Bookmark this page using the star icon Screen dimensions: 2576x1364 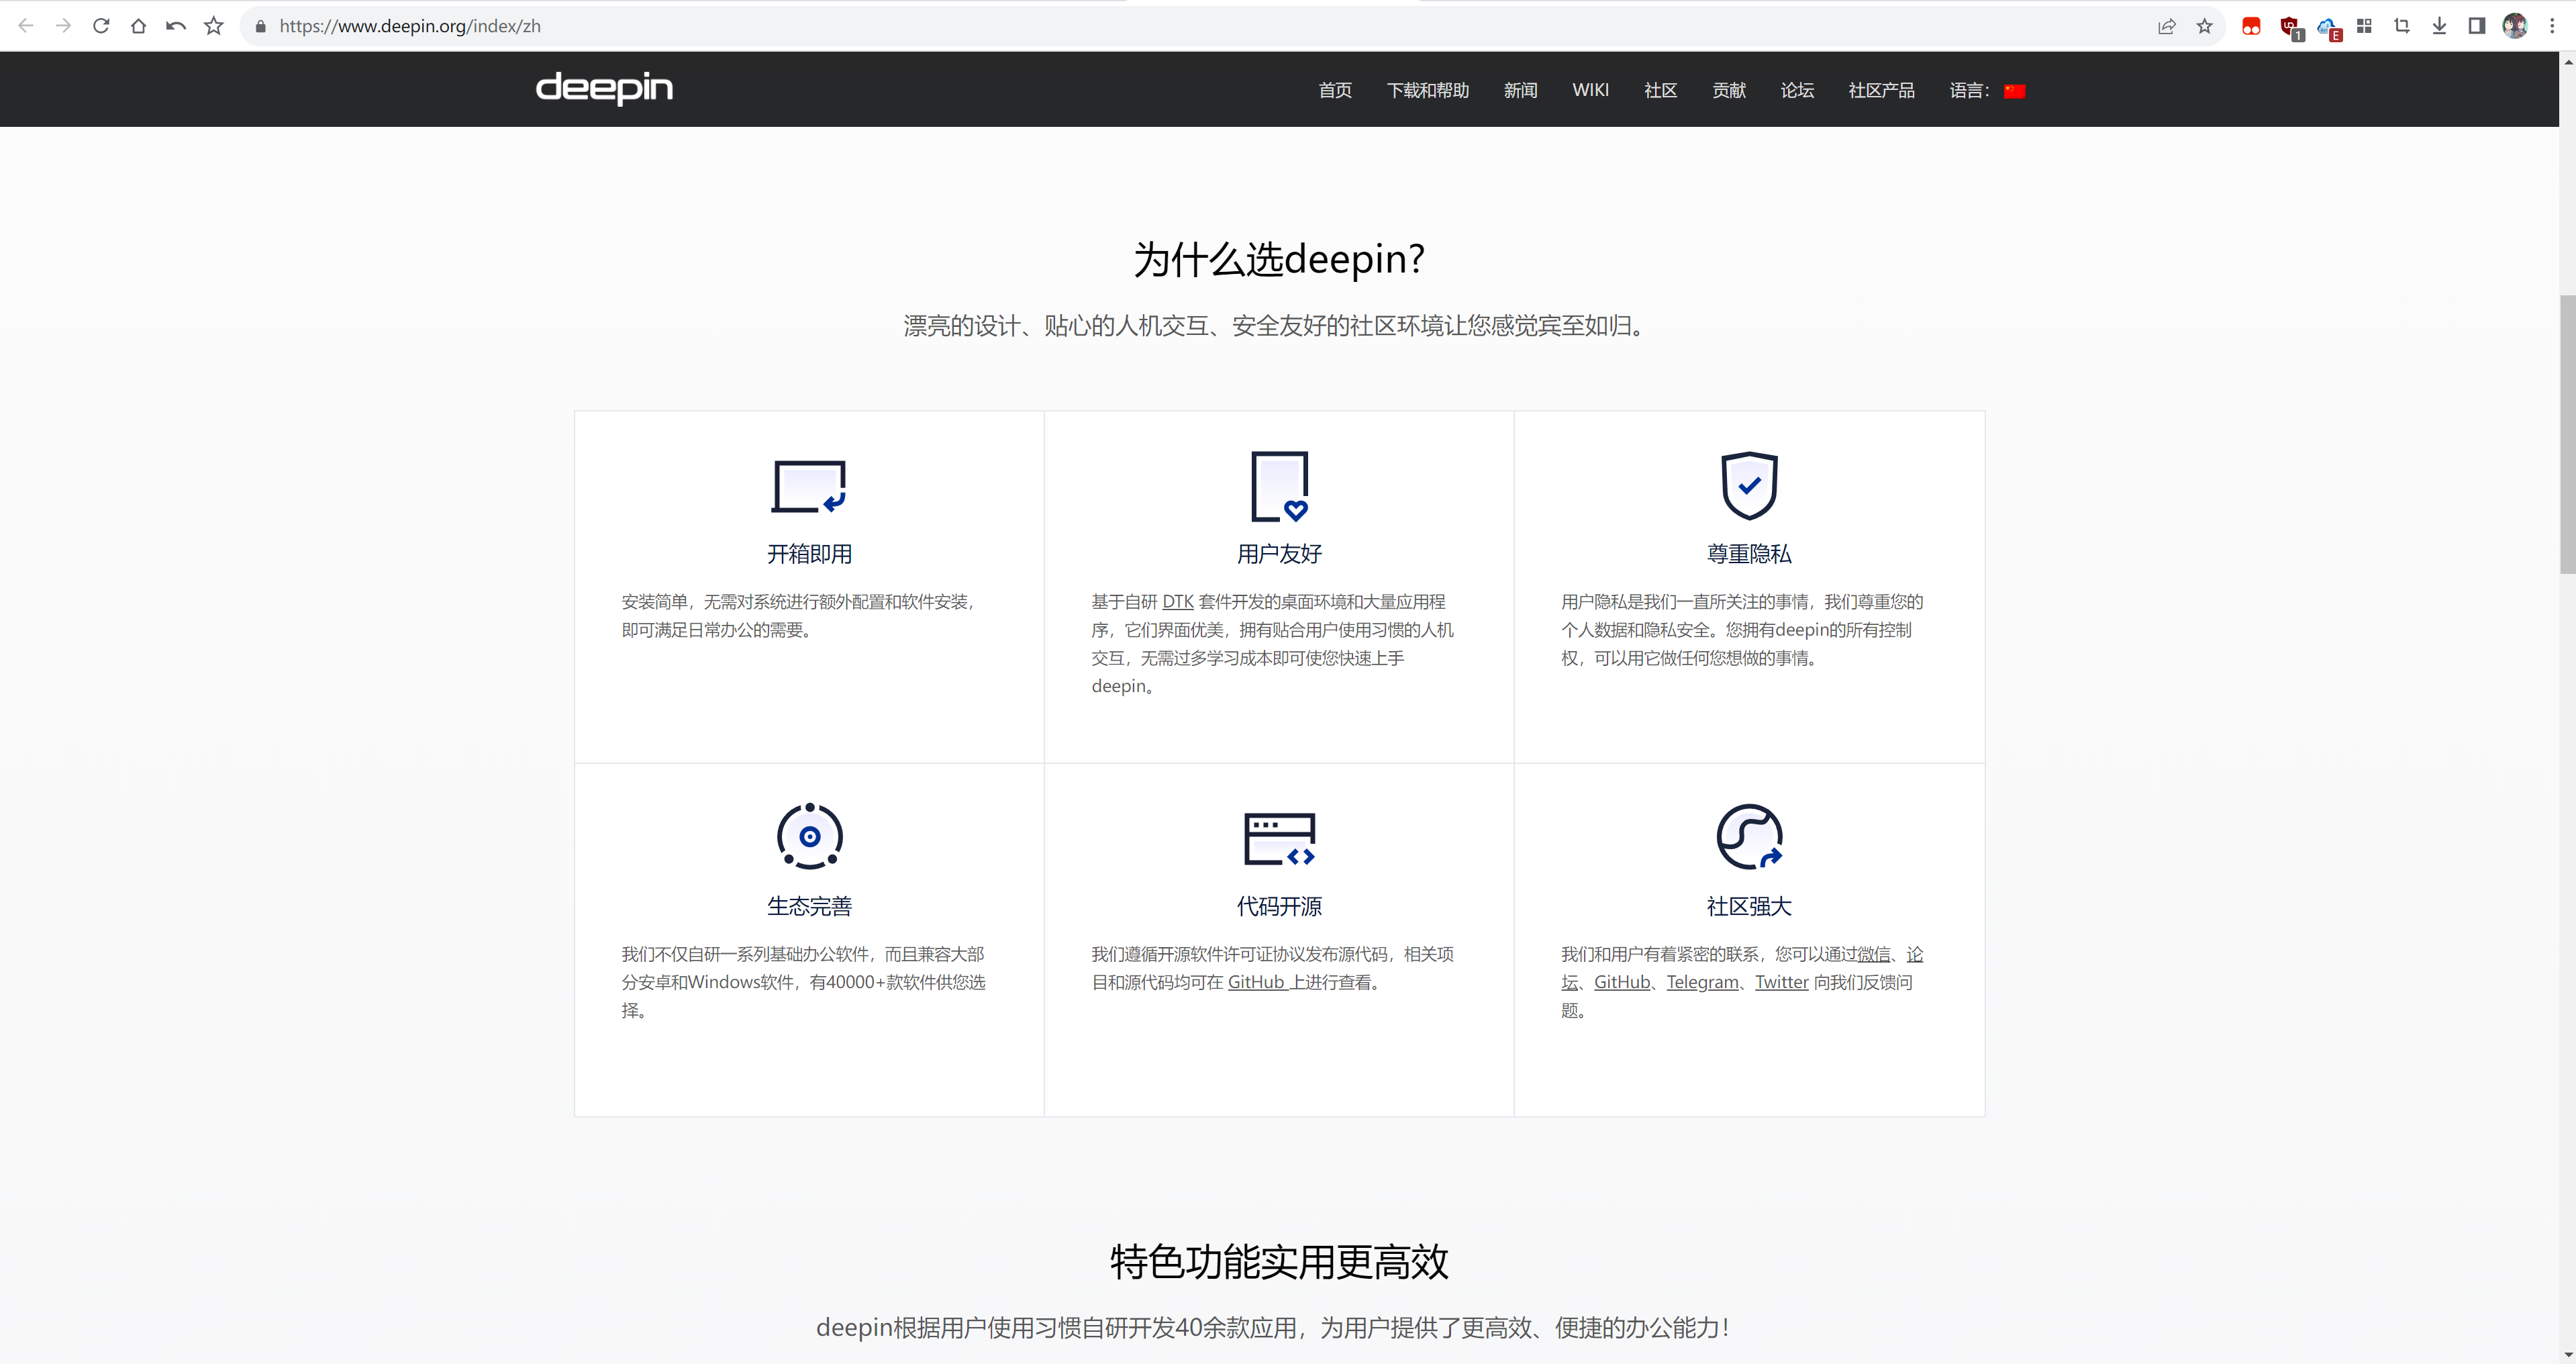(x=2204, y=26)
